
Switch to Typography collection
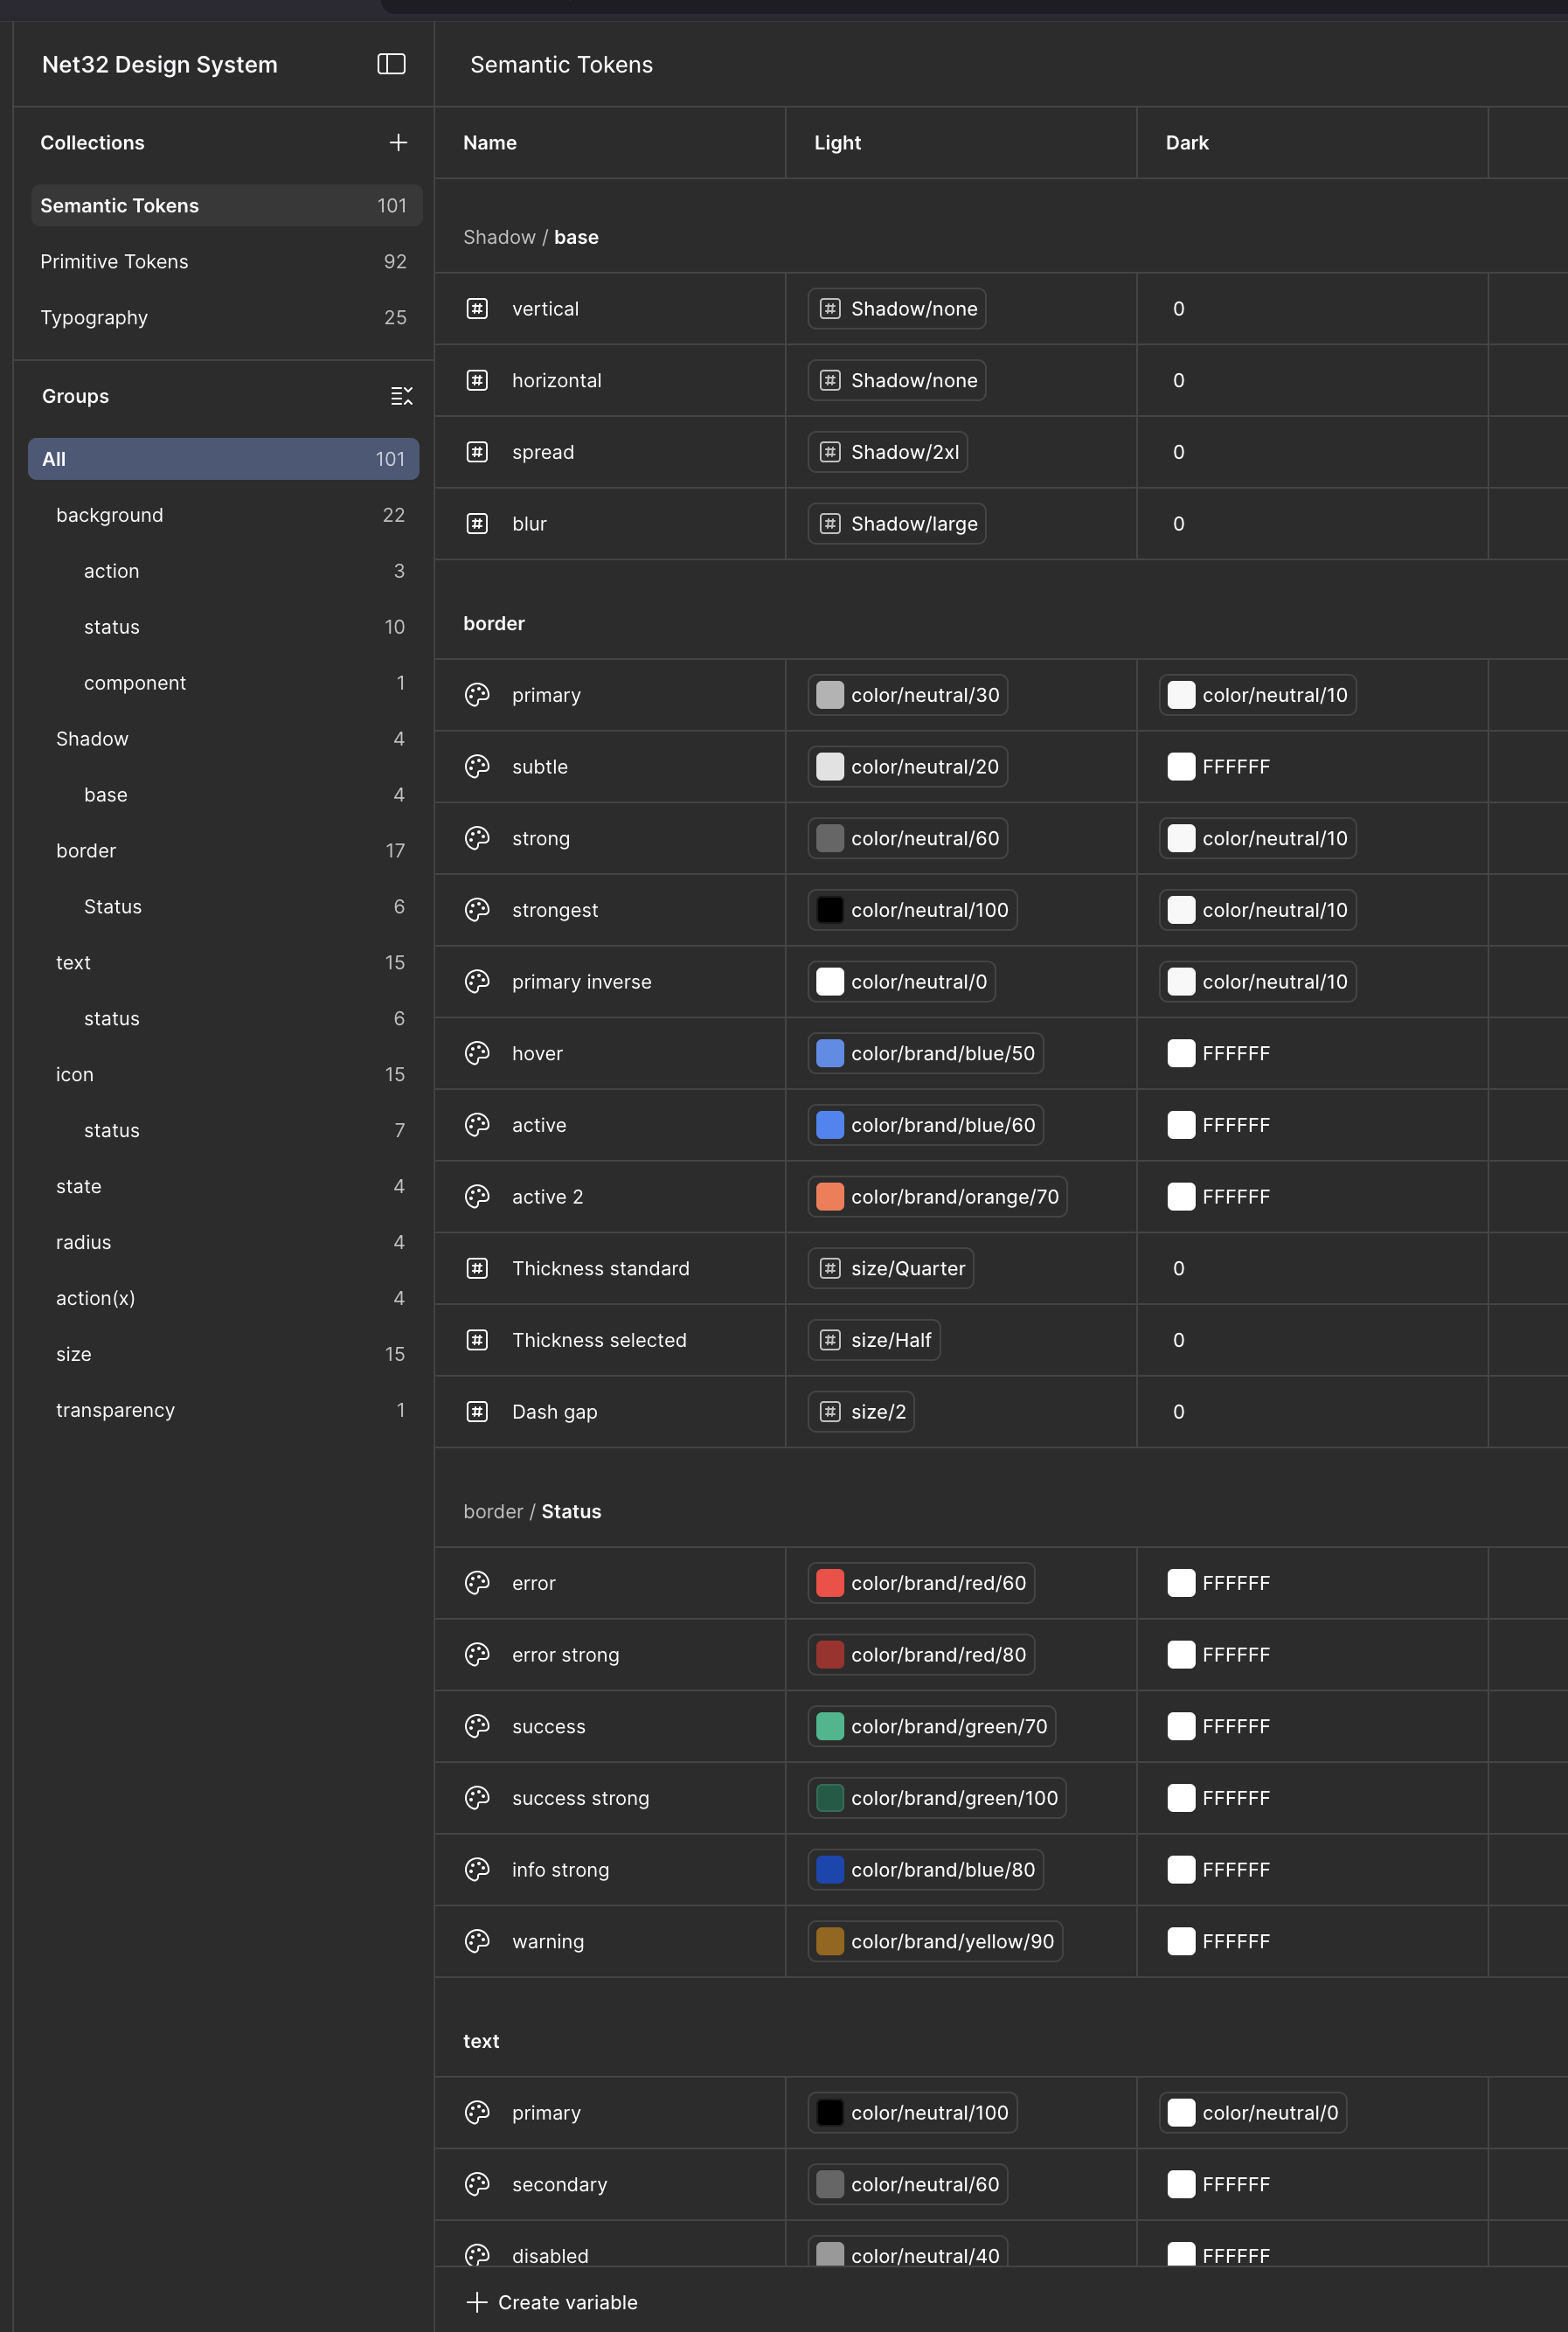(x=226, y=317)
